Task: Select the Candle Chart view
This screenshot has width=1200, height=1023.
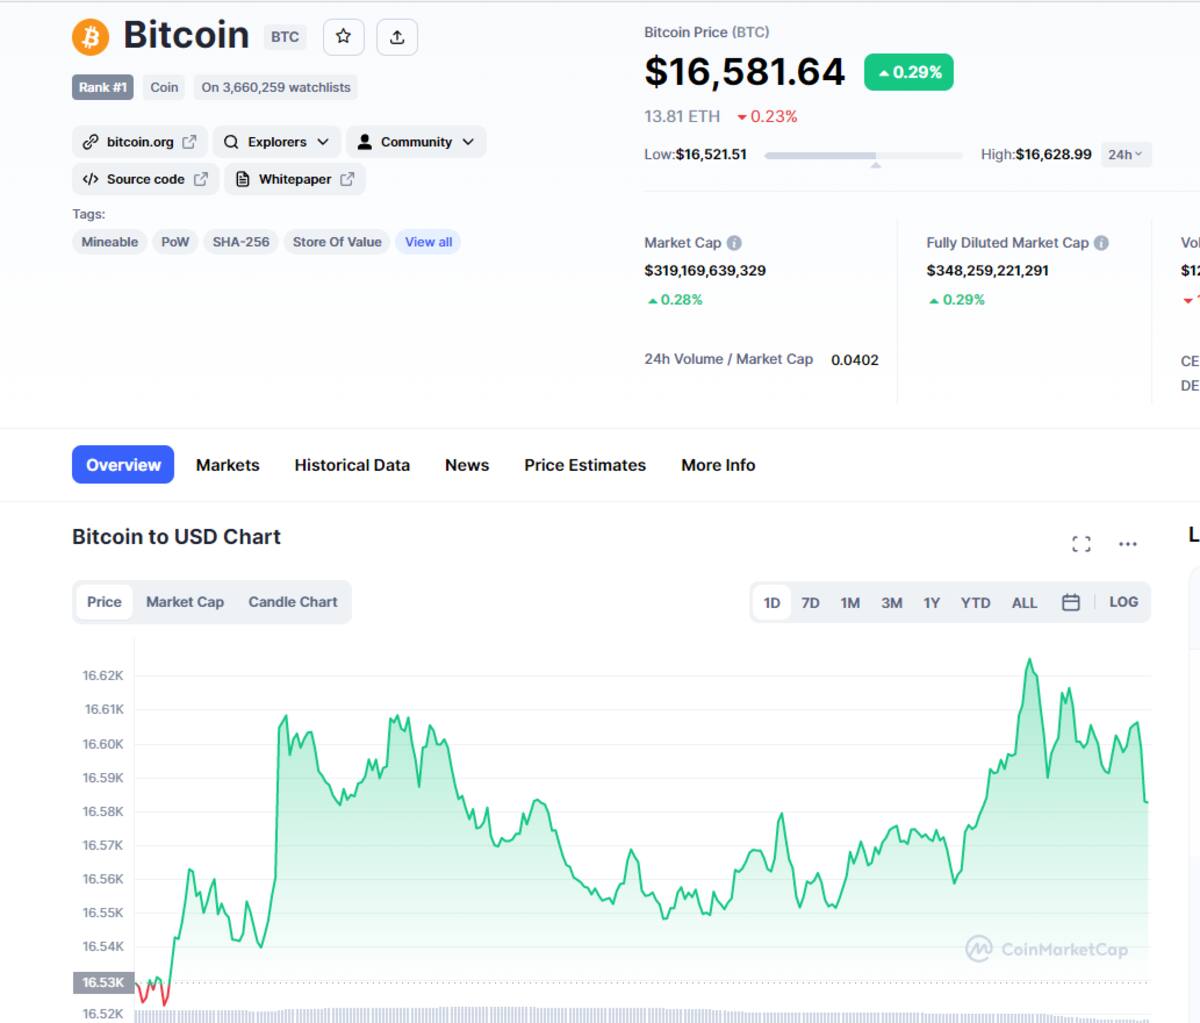Action: pyautogui.click(x=293, y=602)
